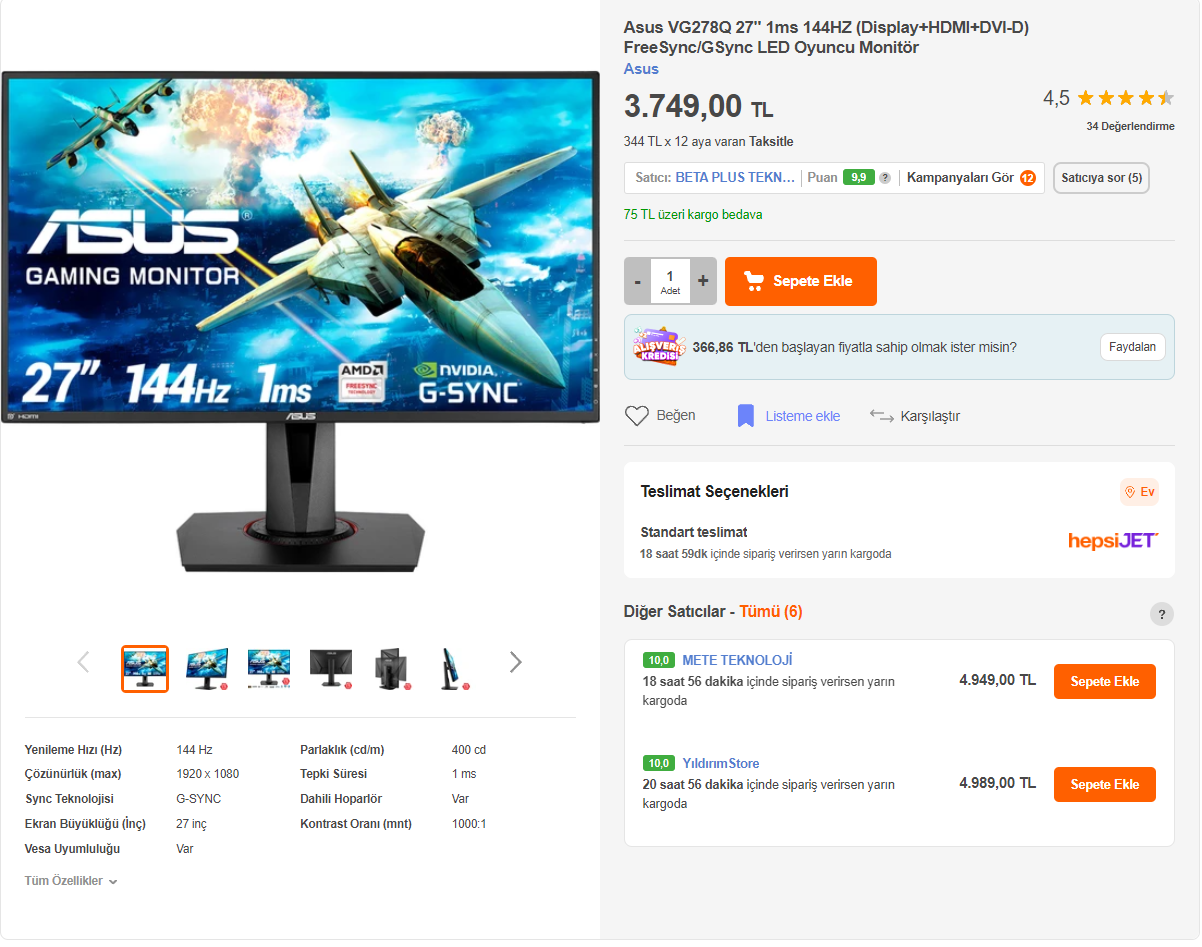Open Tümü (6) all sellers link

(x=771, y=611)
